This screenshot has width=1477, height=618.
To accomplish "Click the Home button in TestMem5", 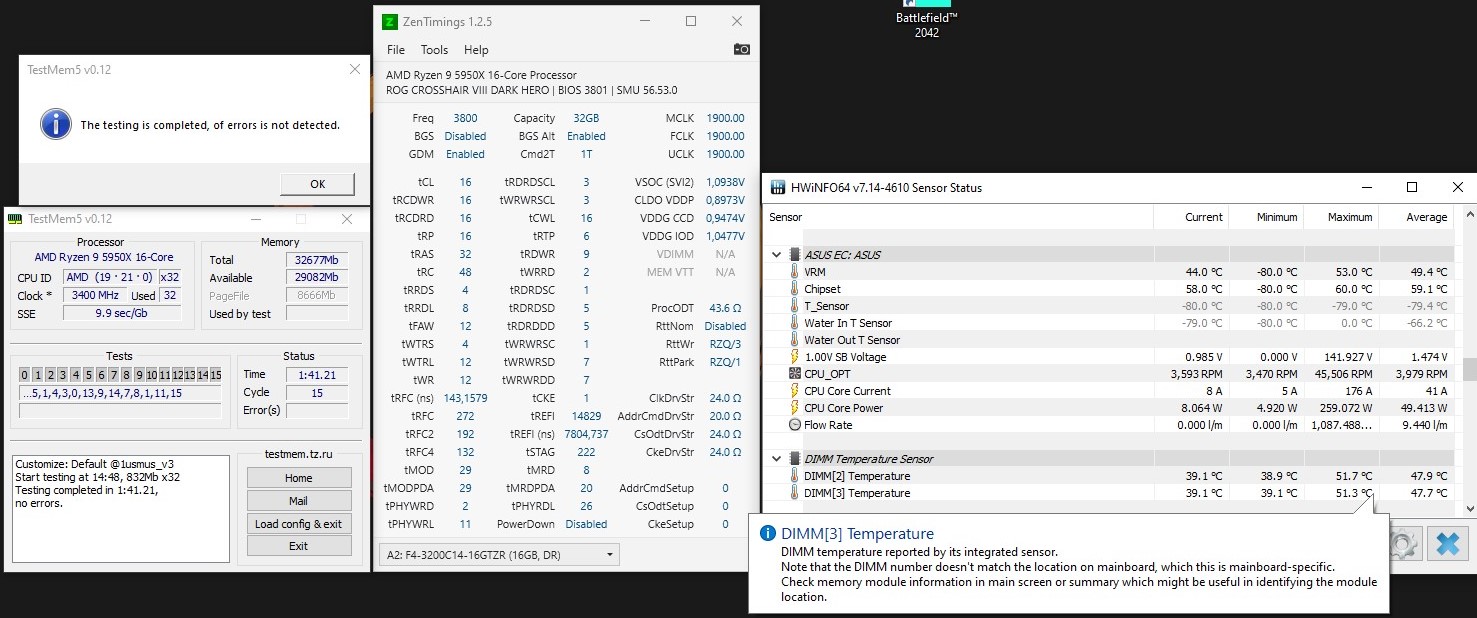I will [x=299, y=478].
